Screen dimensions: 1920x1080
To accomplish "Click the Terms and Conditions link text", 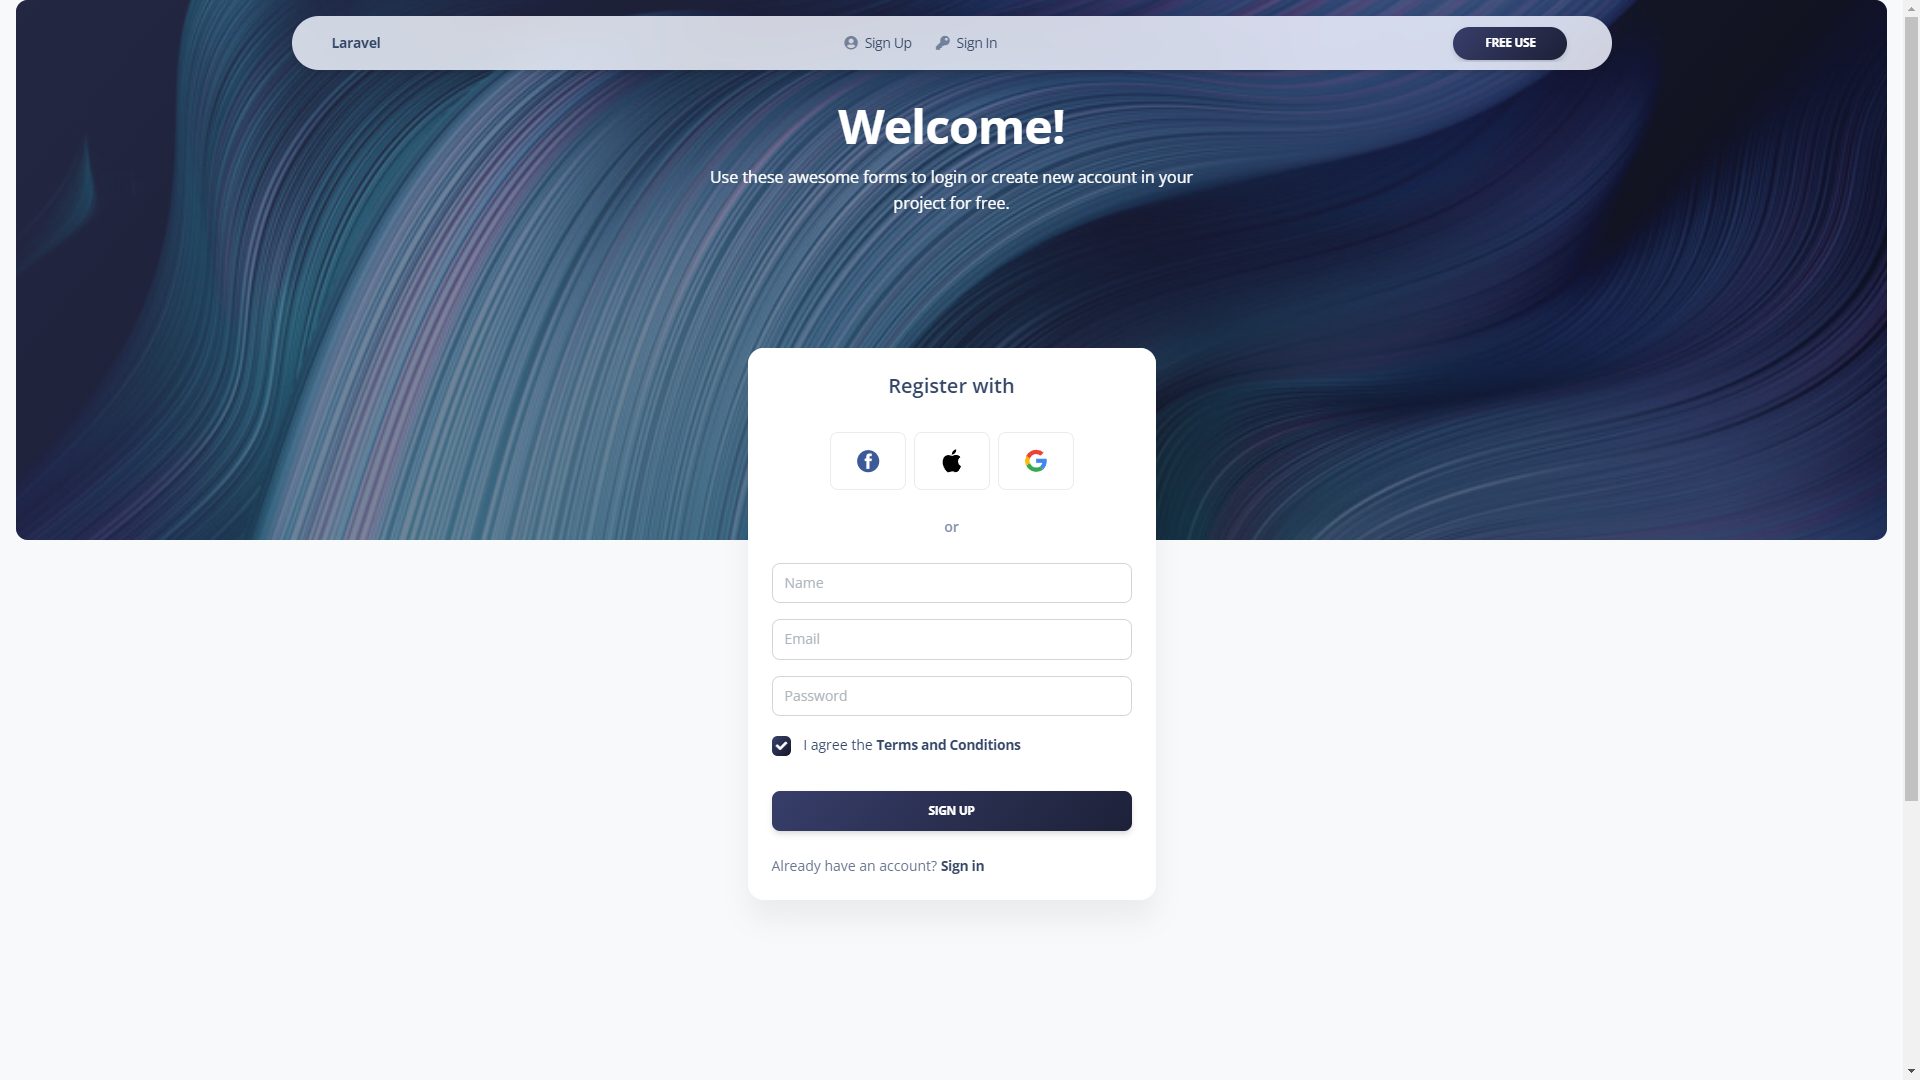I will (947, 744).
